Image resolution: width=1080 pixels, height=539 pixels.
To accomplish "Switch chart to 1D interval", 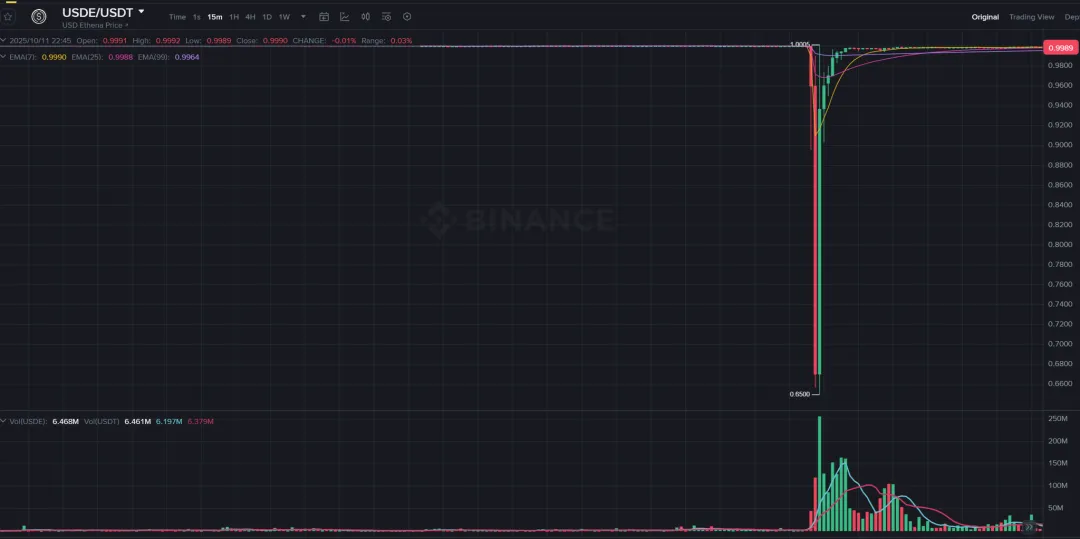I will pyautogui.click(x=267, y=17).
